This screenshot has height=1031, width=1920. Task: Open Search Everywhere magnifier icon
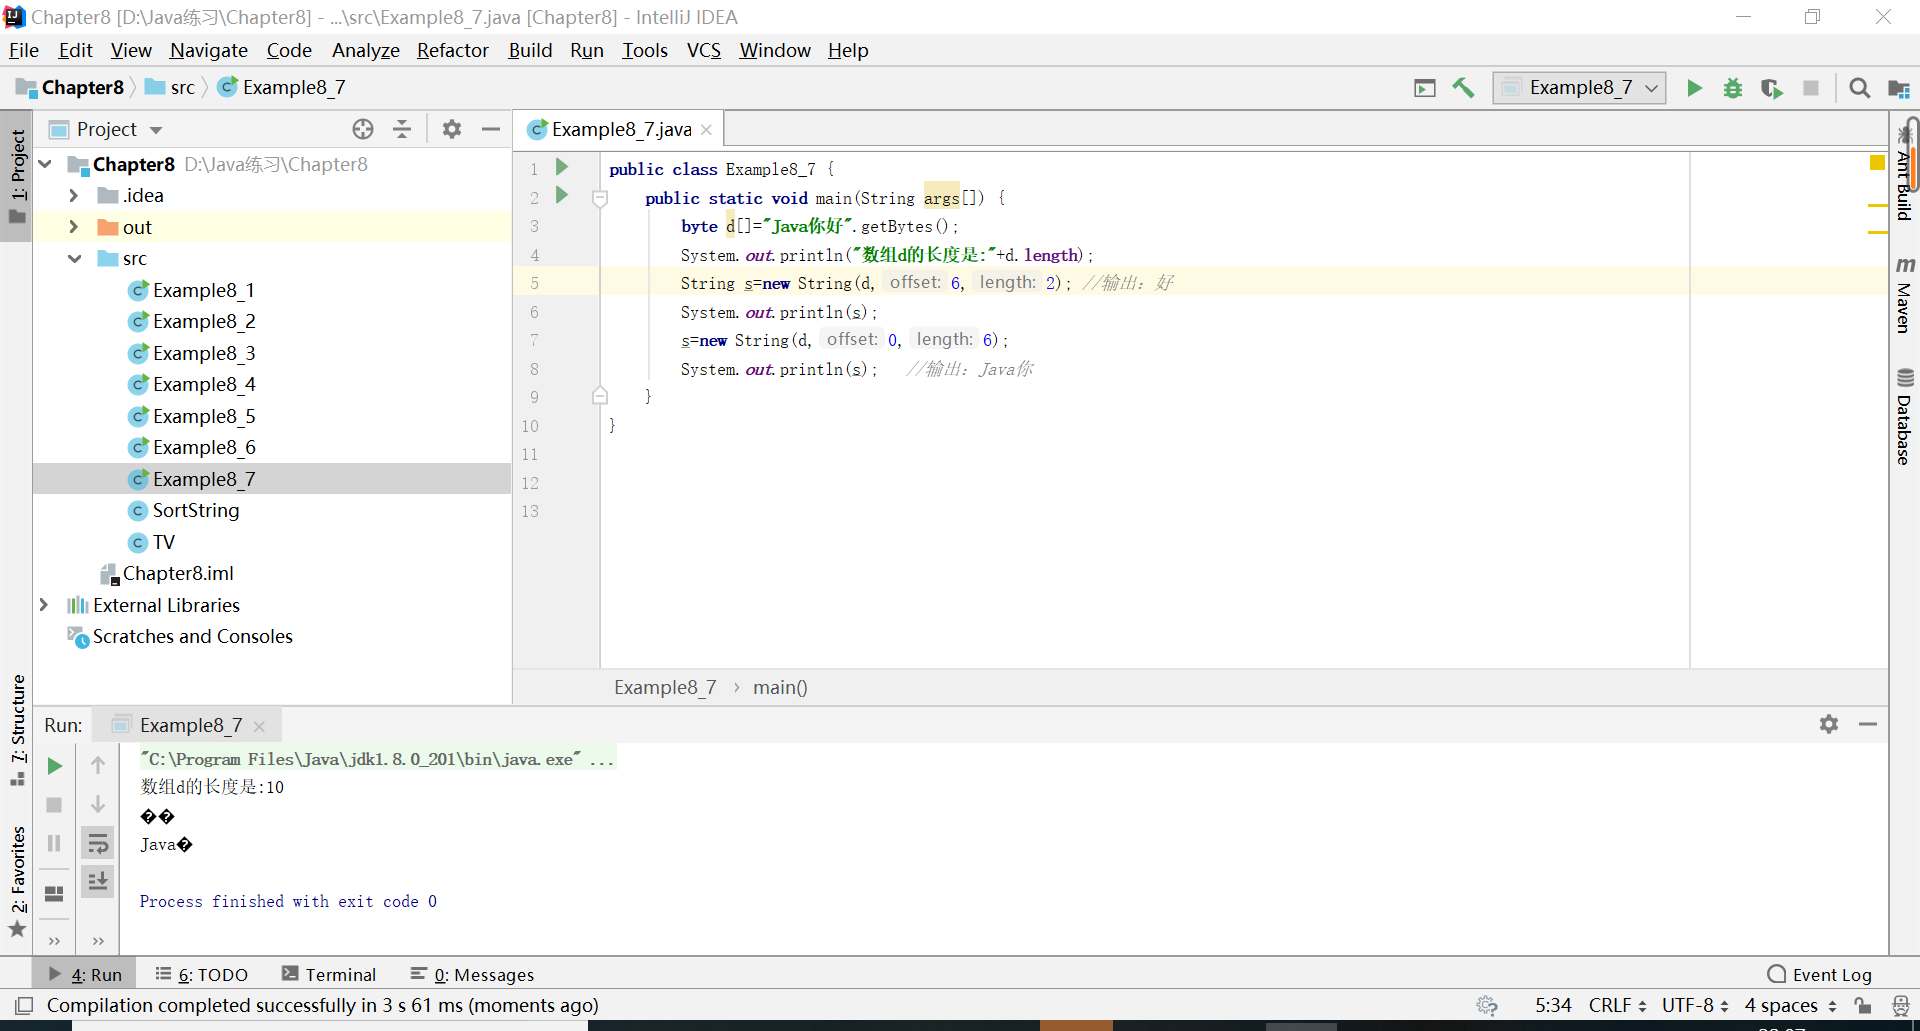pos(1859,88)
